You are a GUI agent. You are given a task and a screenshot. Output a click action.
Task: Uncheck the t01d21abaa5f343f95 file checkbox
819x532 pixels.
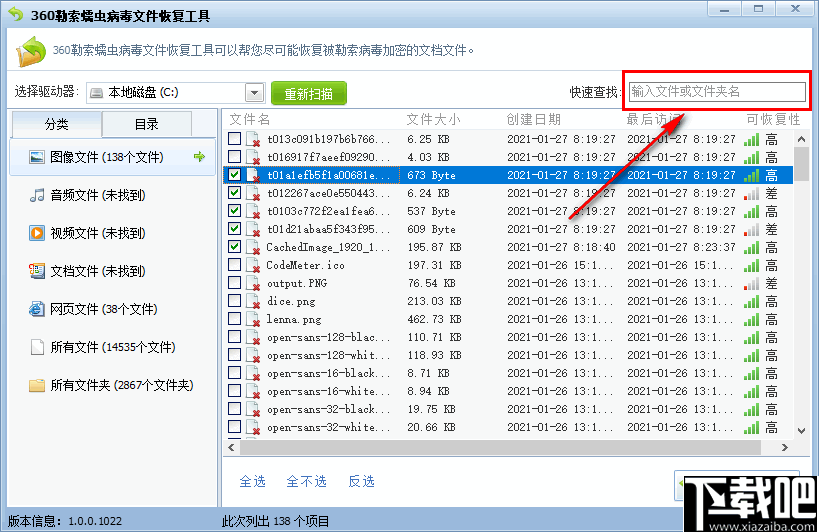235,229
